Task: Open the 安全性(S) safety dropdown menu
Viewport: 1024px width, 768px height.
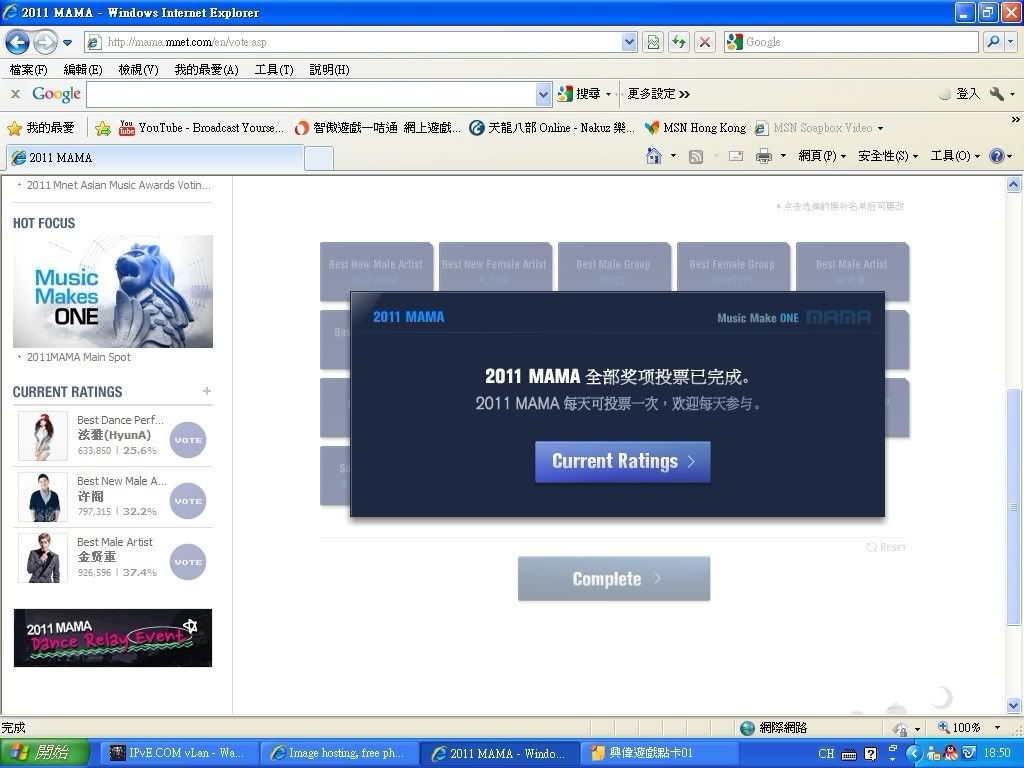Action: (x=887, y=156)
